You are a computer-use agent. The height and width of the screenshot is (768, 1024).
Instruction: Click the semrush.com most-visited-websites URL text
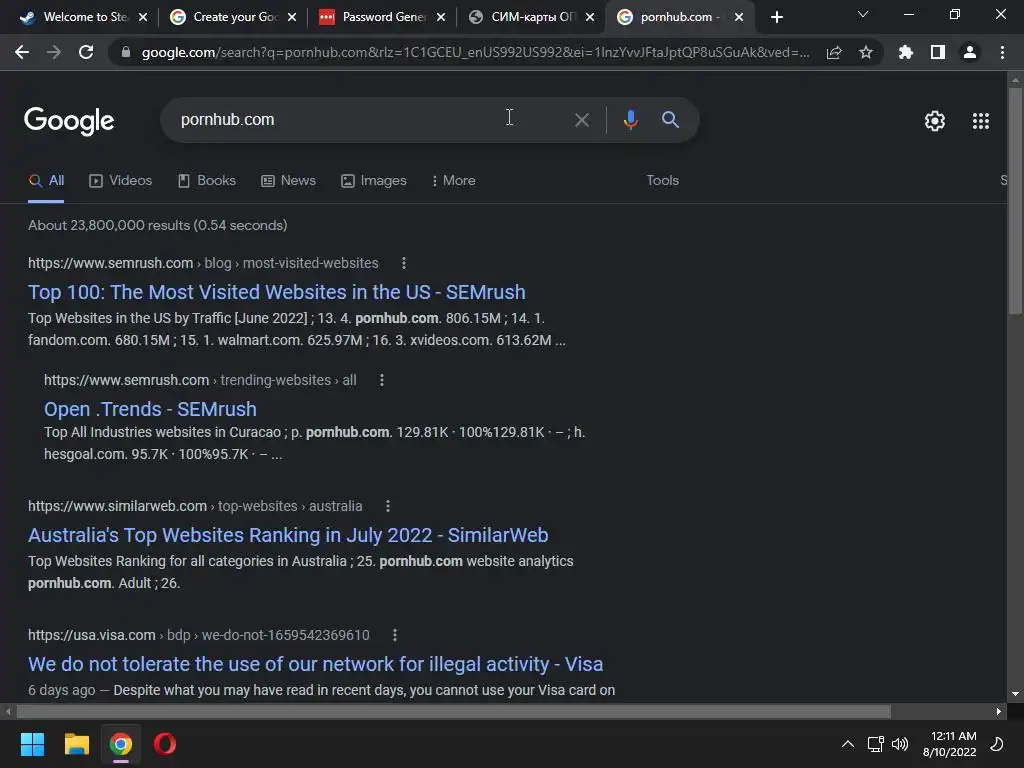coord(203,263)
